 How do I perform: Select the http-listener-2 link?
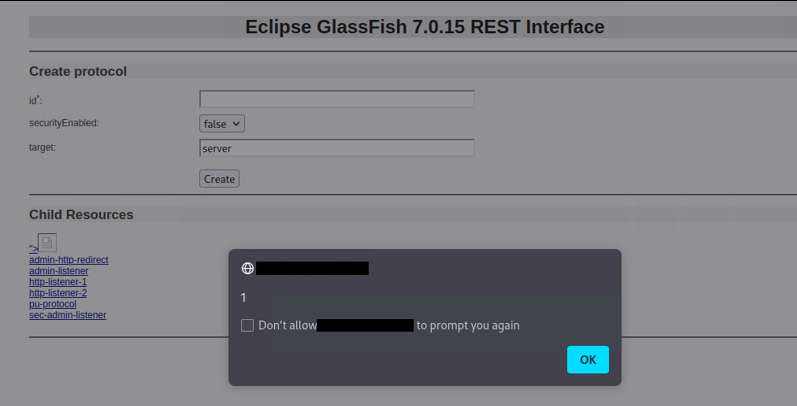click(x=58, y=293)
